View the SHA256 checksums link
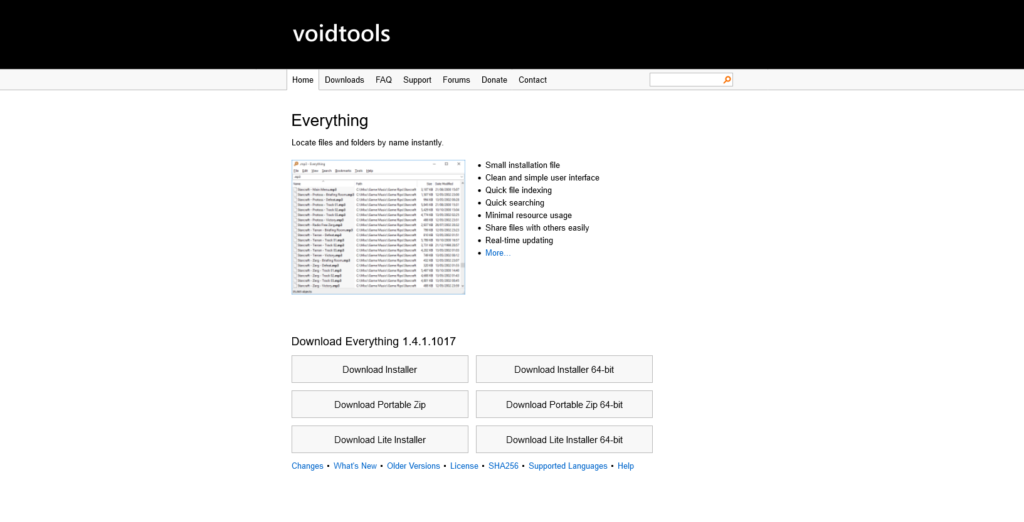Image resolution: width=1024 pixels, height=522 pixels. pos(503,466)
